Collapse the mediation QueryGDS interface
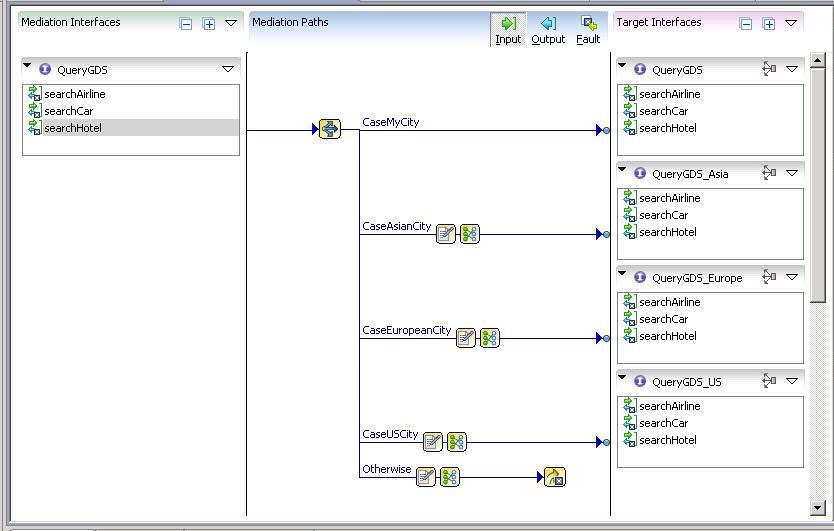834x531 pixels. click(x=27, y=65)
